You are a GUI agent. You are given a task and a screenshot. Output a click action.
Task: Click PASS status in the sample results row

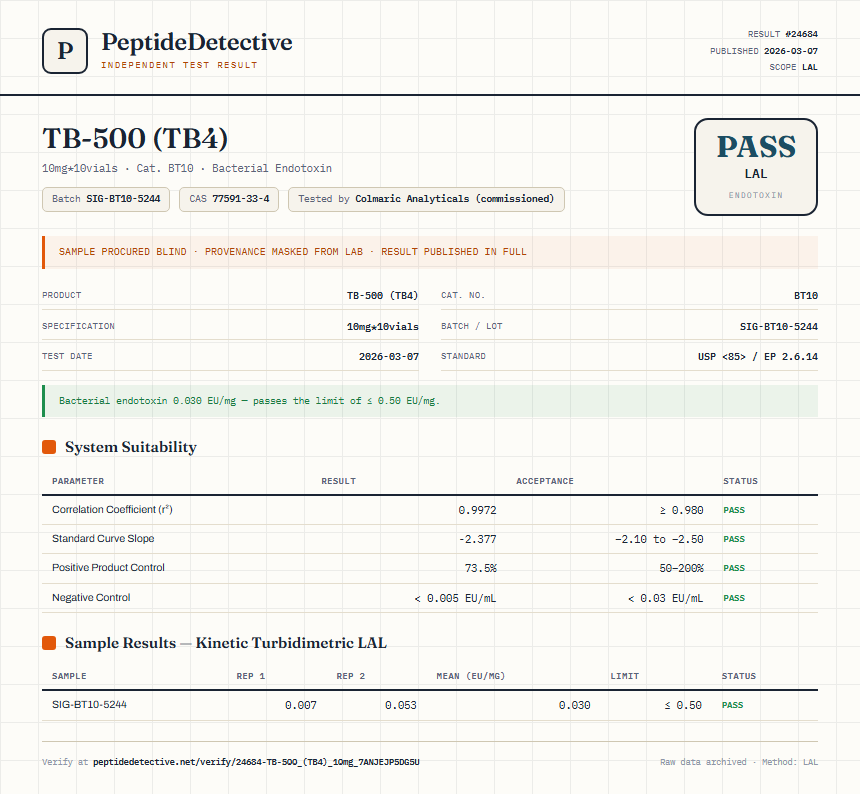732,705
